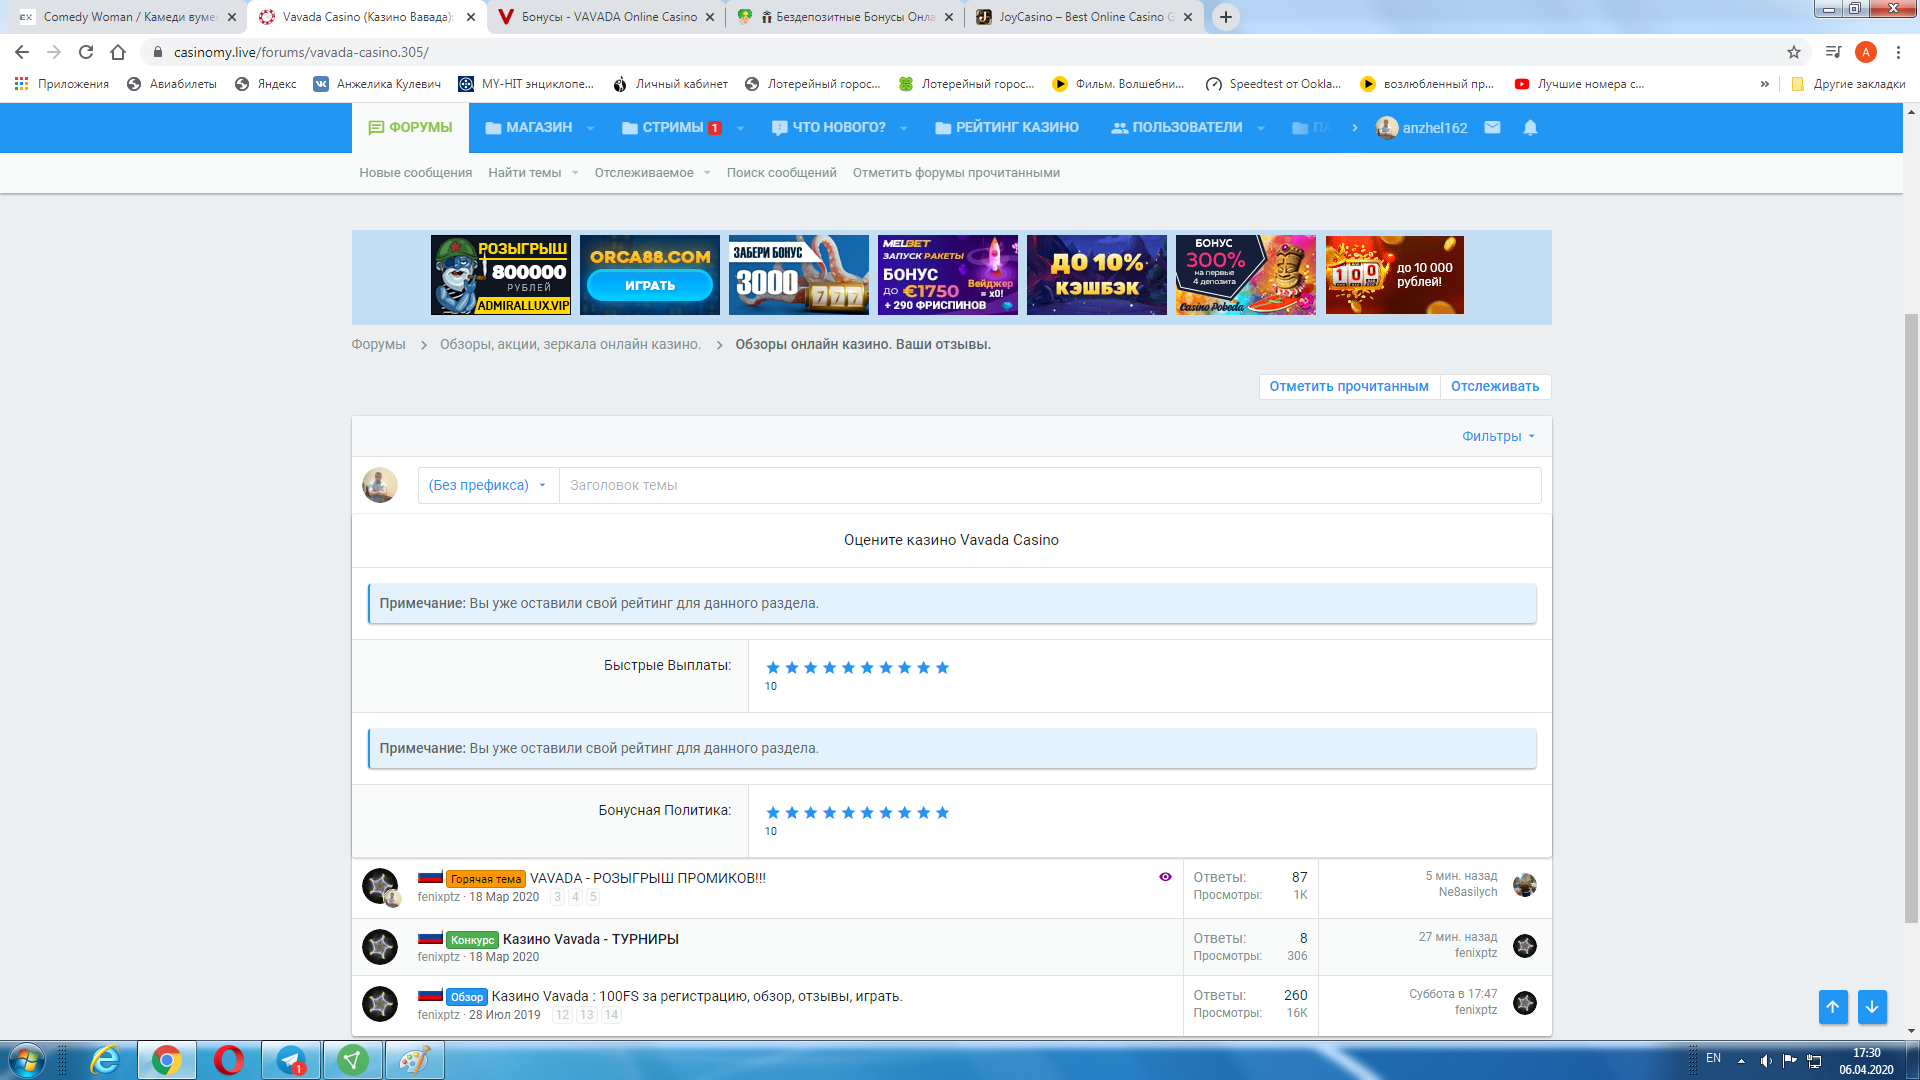Open anzhel162 user account menu
Image resolution: width=1920 pixels, height=1080 pixels.
[1422, 127]
